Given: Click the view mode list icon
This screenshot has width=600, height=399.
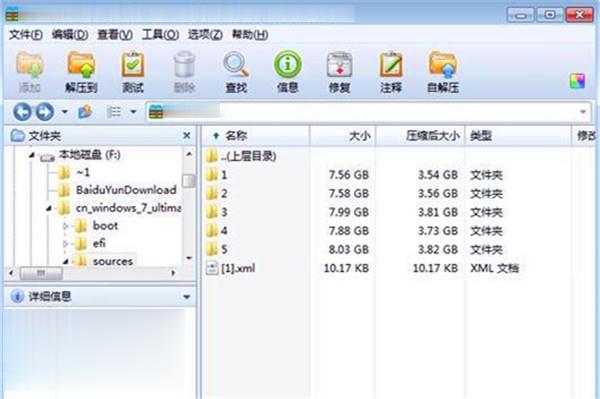Looking at the screenshot, I should tap(113, 112).
